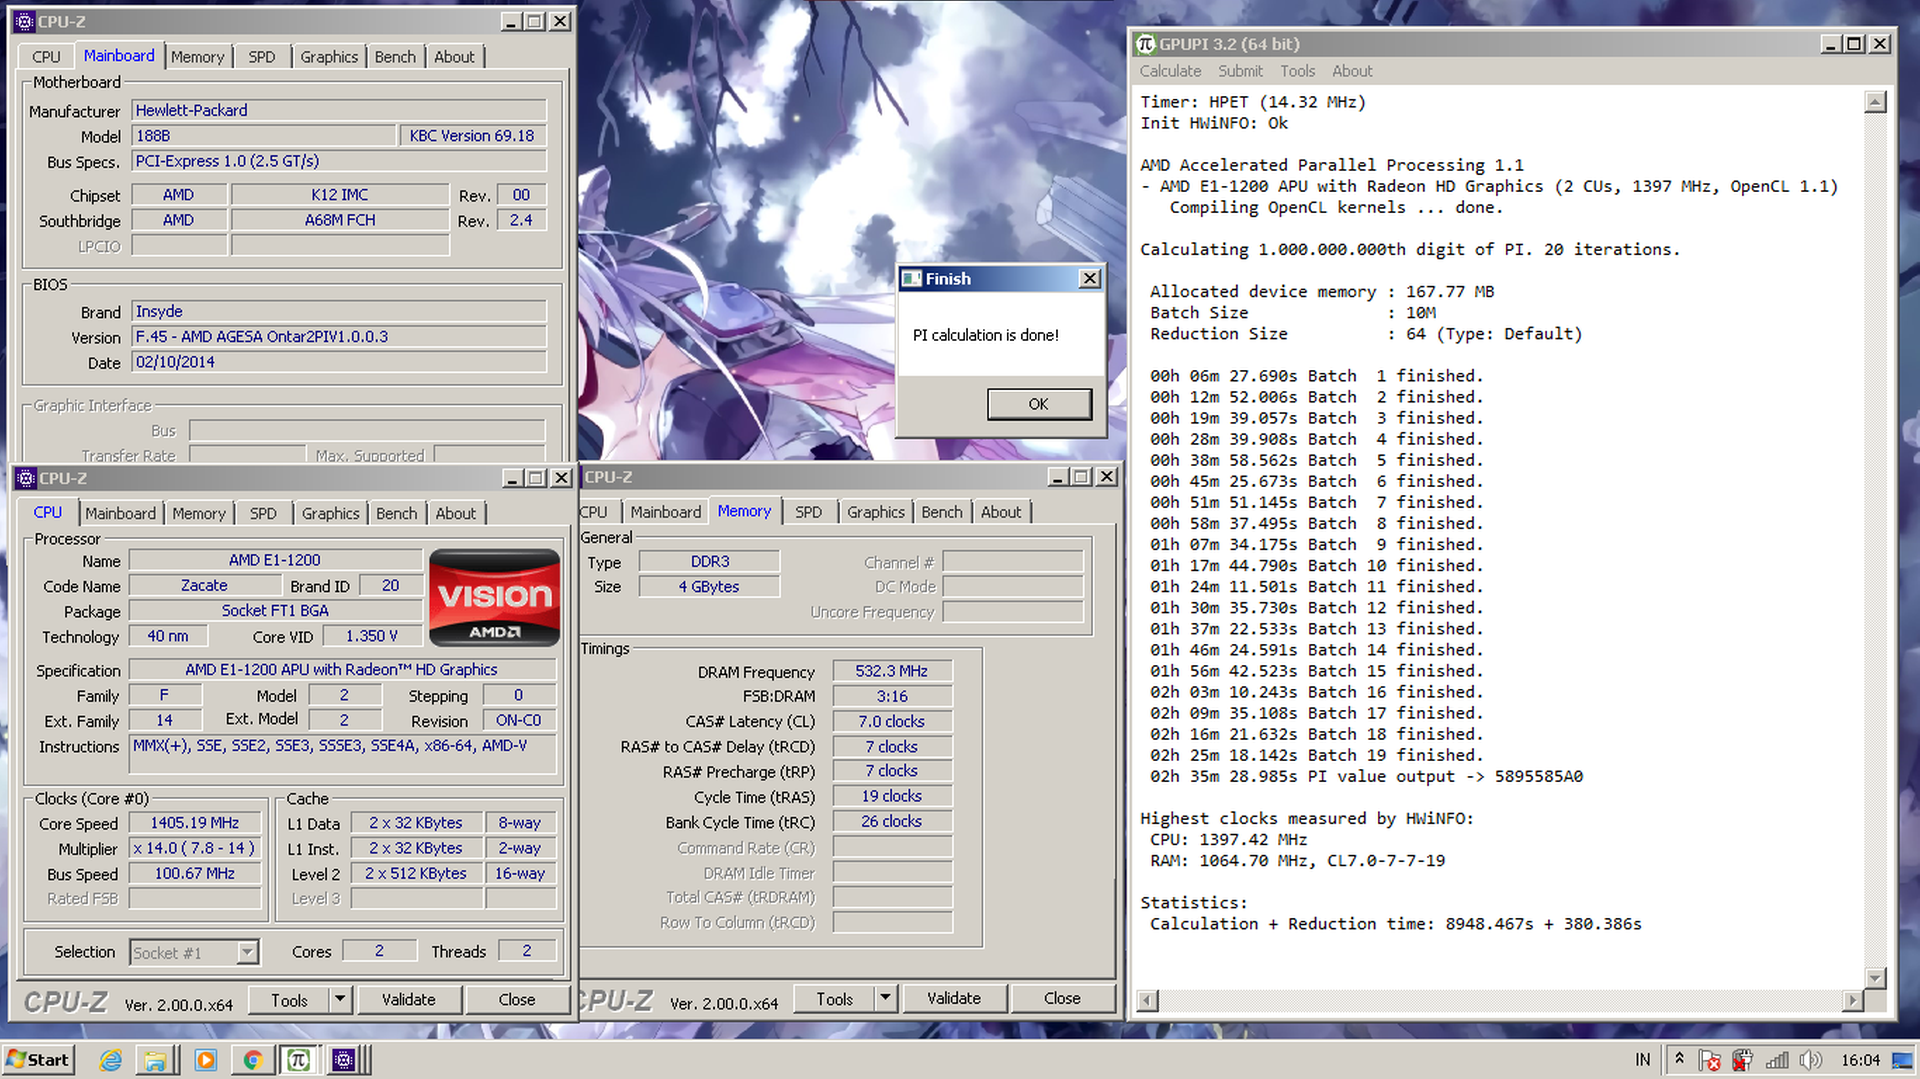Click the Show Desktop icon beside the clock
The image size is (1920, 1079).
pyautogui.click(x=1902, y=1060)
